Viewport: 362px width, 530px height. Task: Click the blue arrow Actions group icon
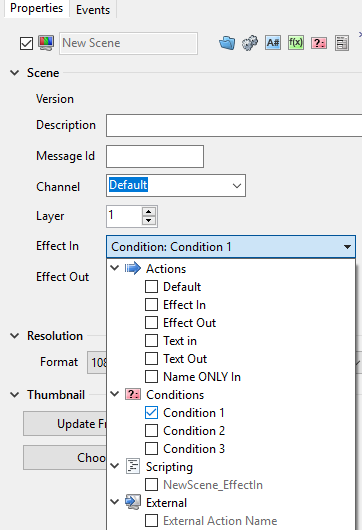132,268
